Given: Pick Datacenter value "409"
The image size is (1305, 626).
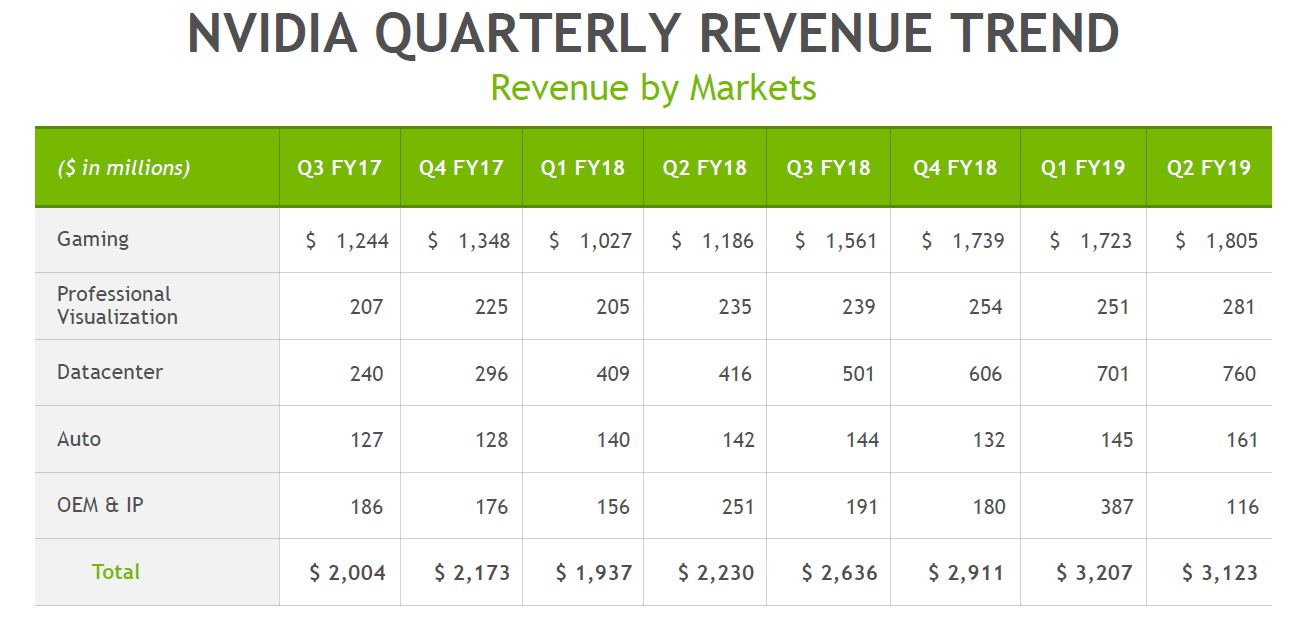Looking at the screenshot, I should (x=613, y=374).
